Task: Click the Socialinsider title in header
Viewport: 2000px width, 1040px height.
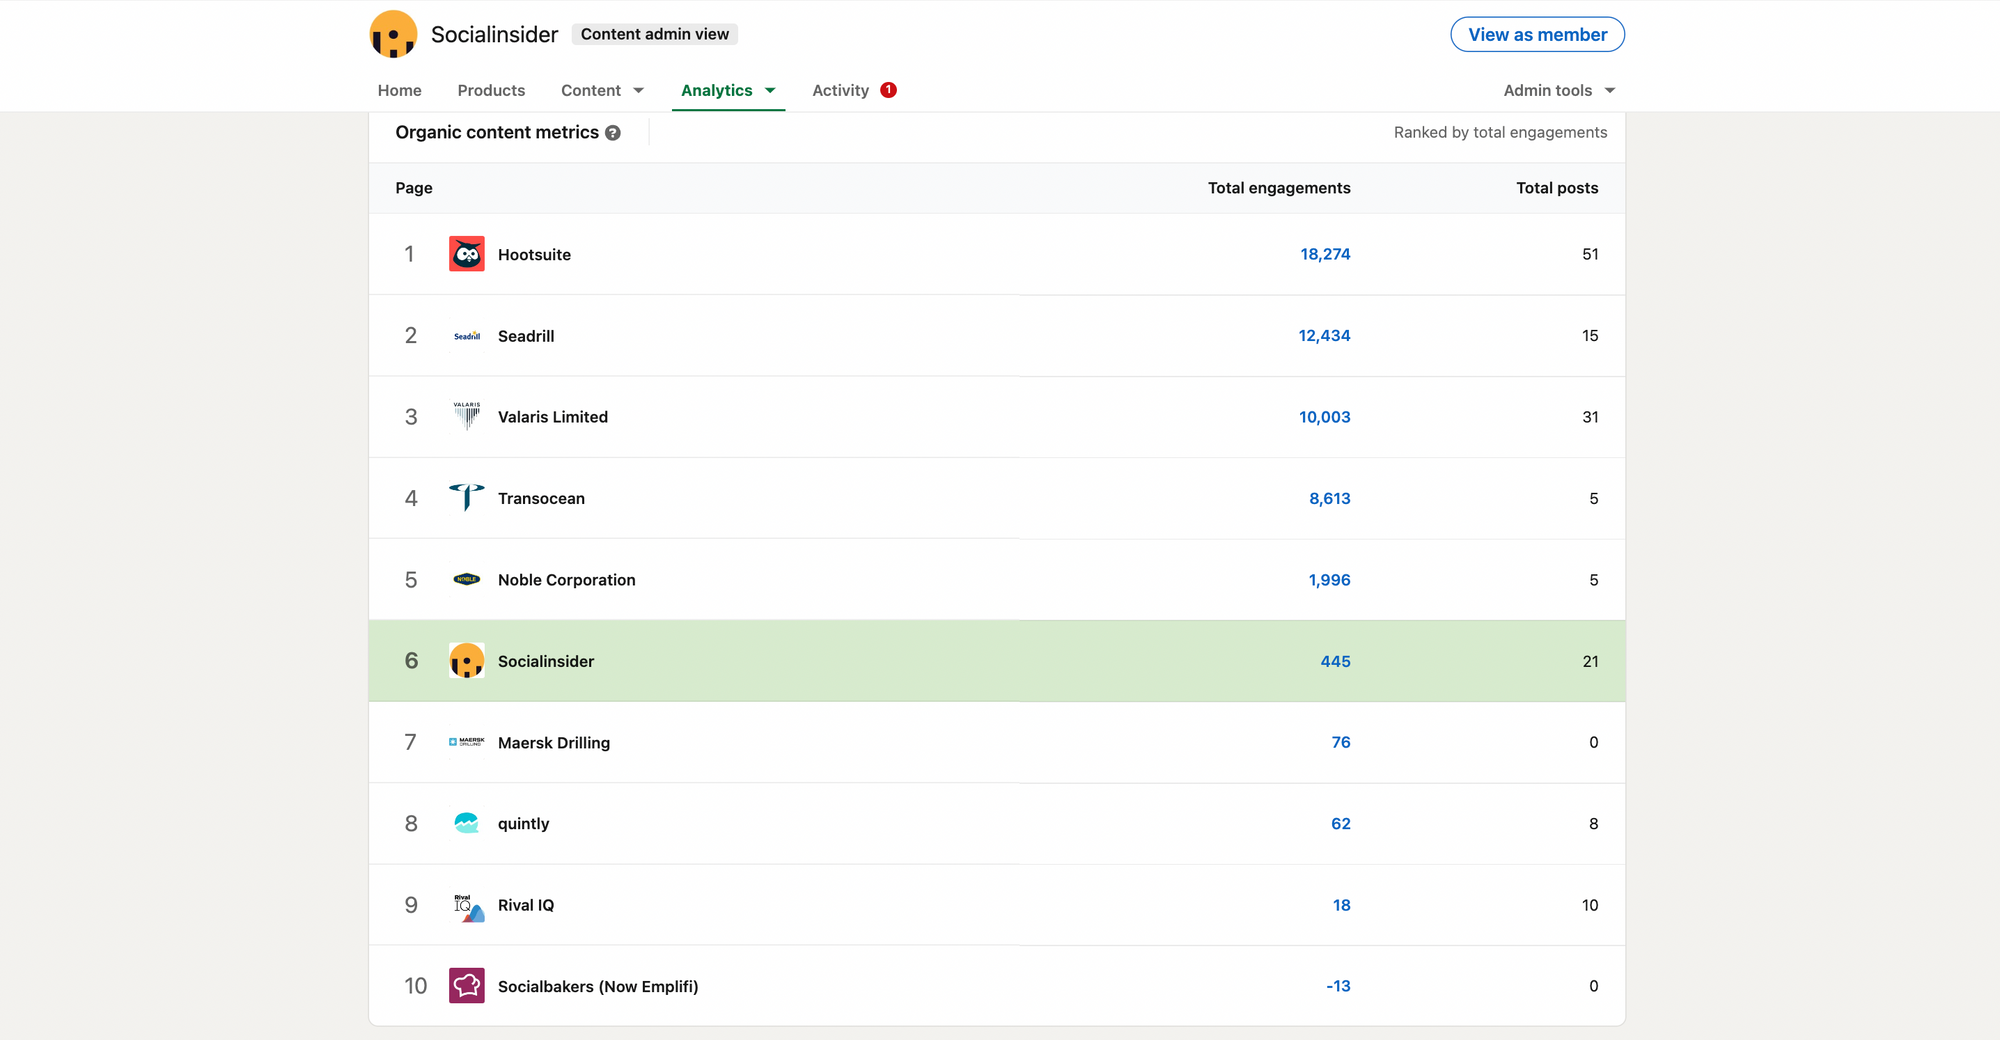Action: 494,35
